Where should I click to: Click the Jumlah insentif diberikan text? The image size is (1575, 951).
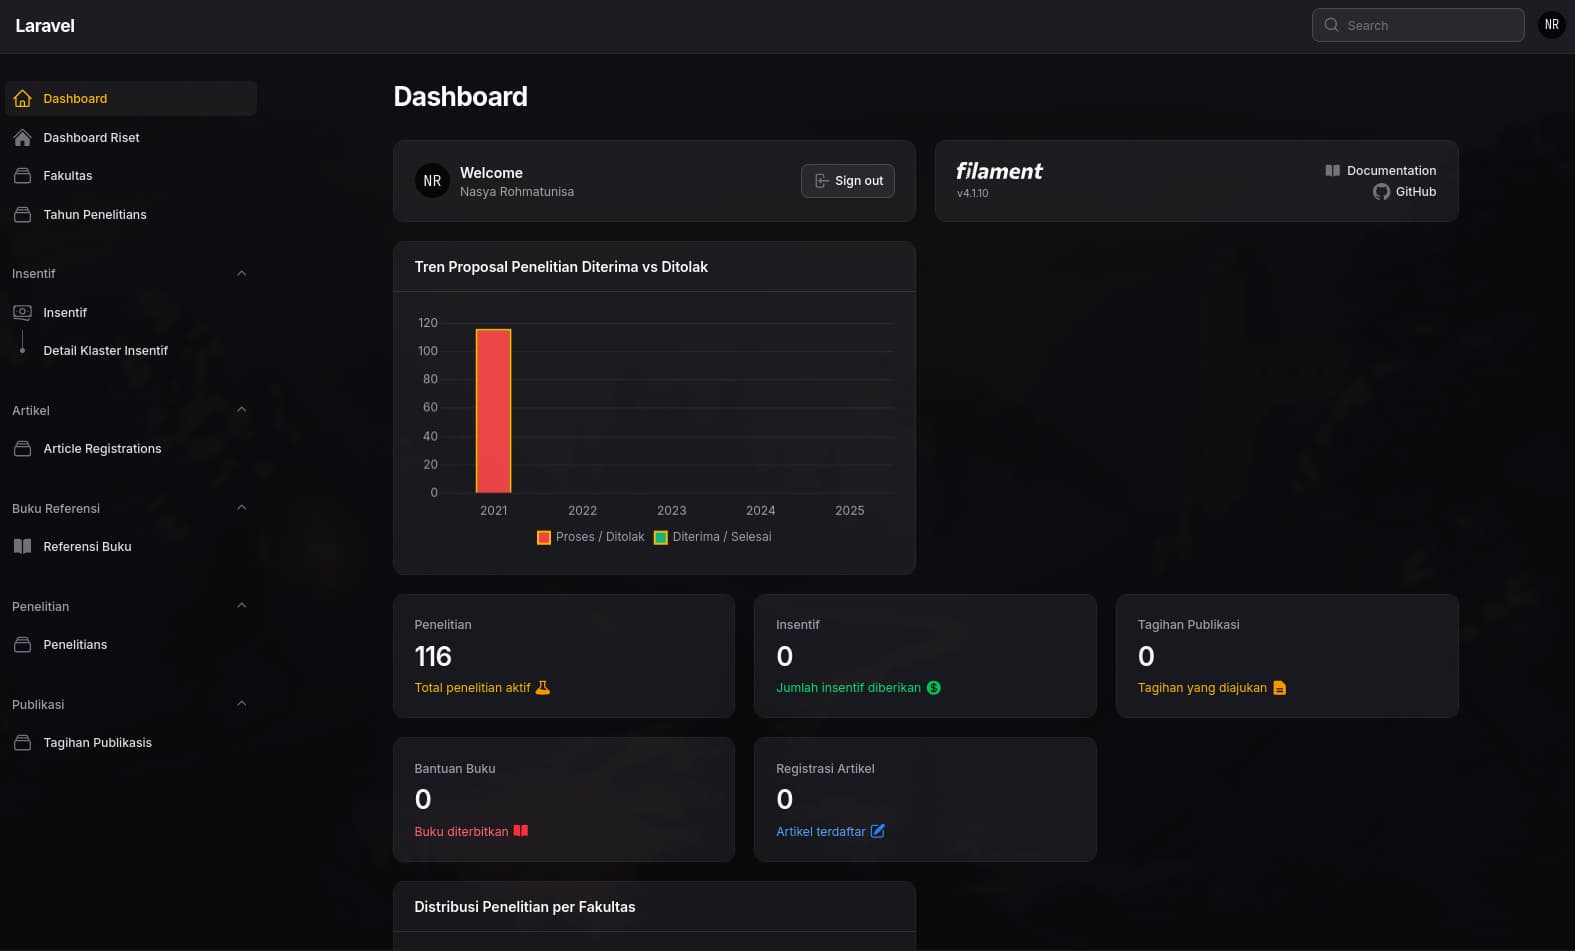[x=848, y=688]
